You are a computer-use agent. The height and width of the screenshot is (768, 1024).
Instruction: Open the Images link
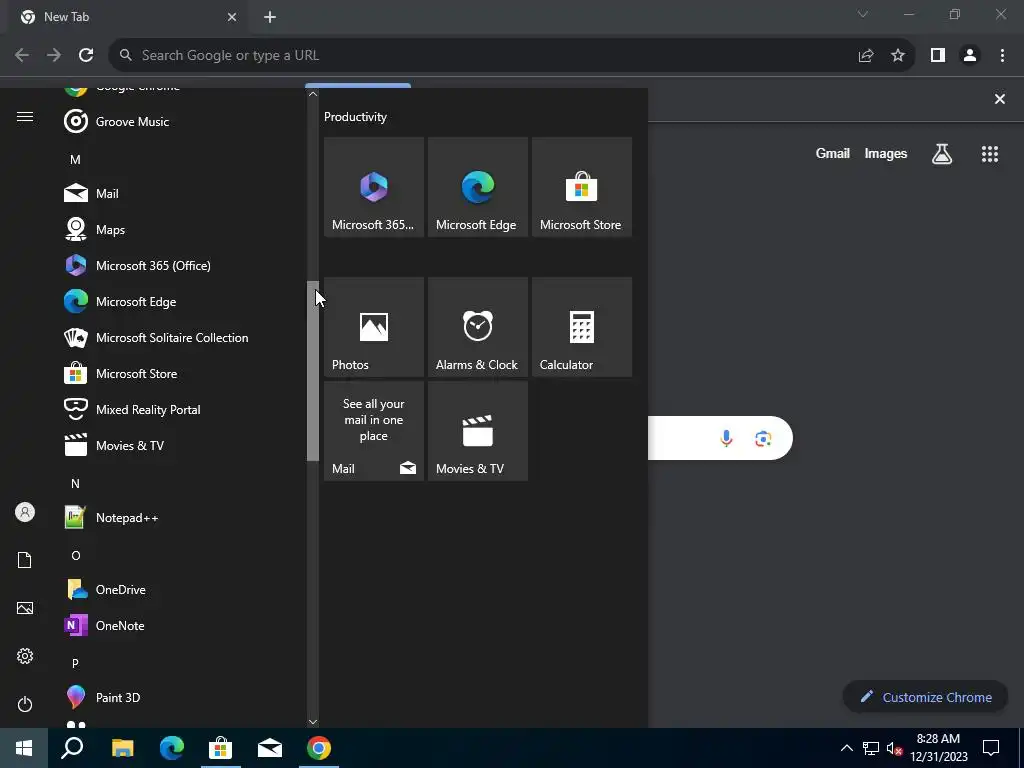coord(886,153)
